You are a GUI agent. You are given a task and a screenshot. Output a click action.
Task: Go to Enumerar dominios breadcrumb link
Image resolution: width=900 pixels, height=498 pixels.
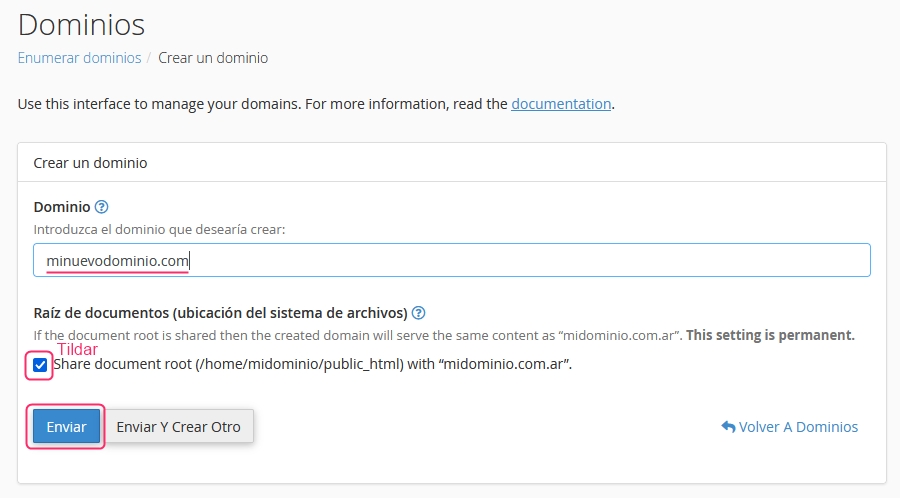[80, 58]
